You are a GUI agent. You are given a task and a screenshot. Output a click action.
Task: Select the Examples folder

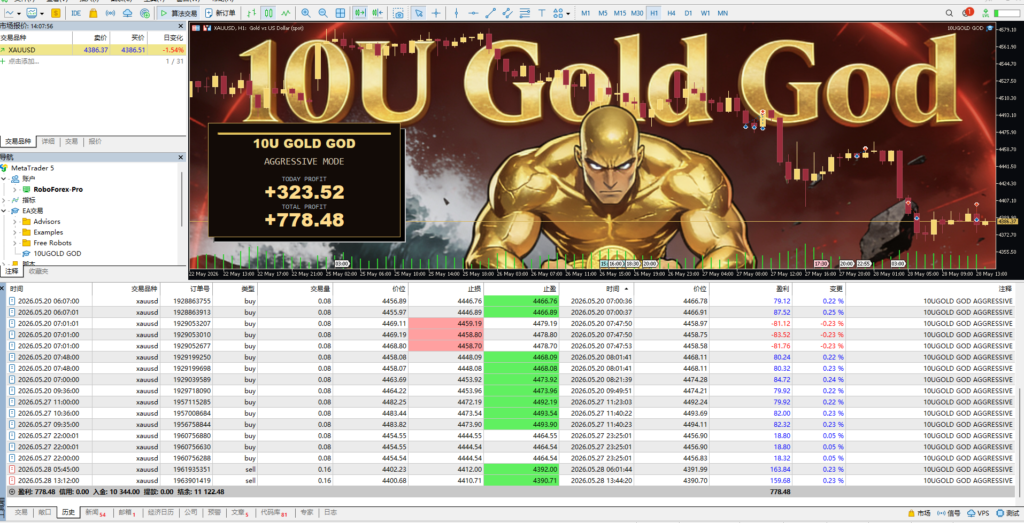[48, 232]
